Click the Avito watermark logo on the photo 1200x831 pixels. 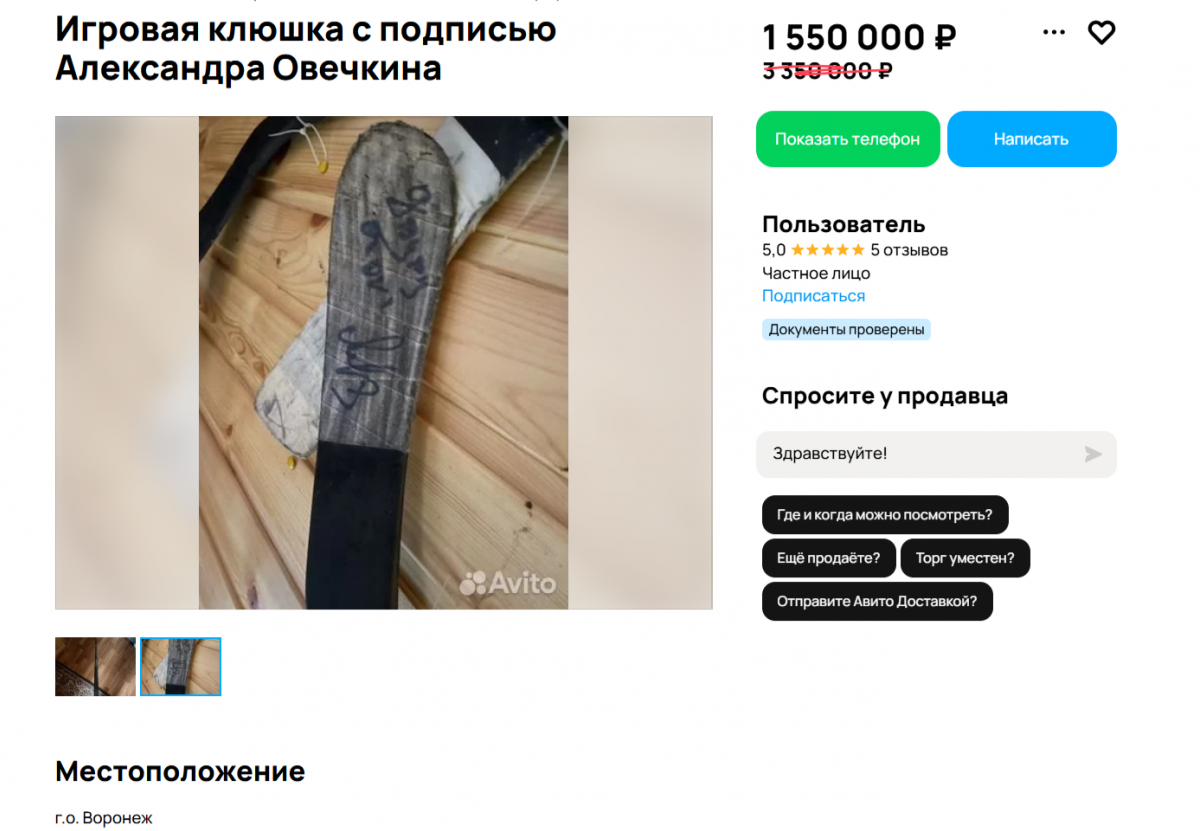(x=507, y=583)
